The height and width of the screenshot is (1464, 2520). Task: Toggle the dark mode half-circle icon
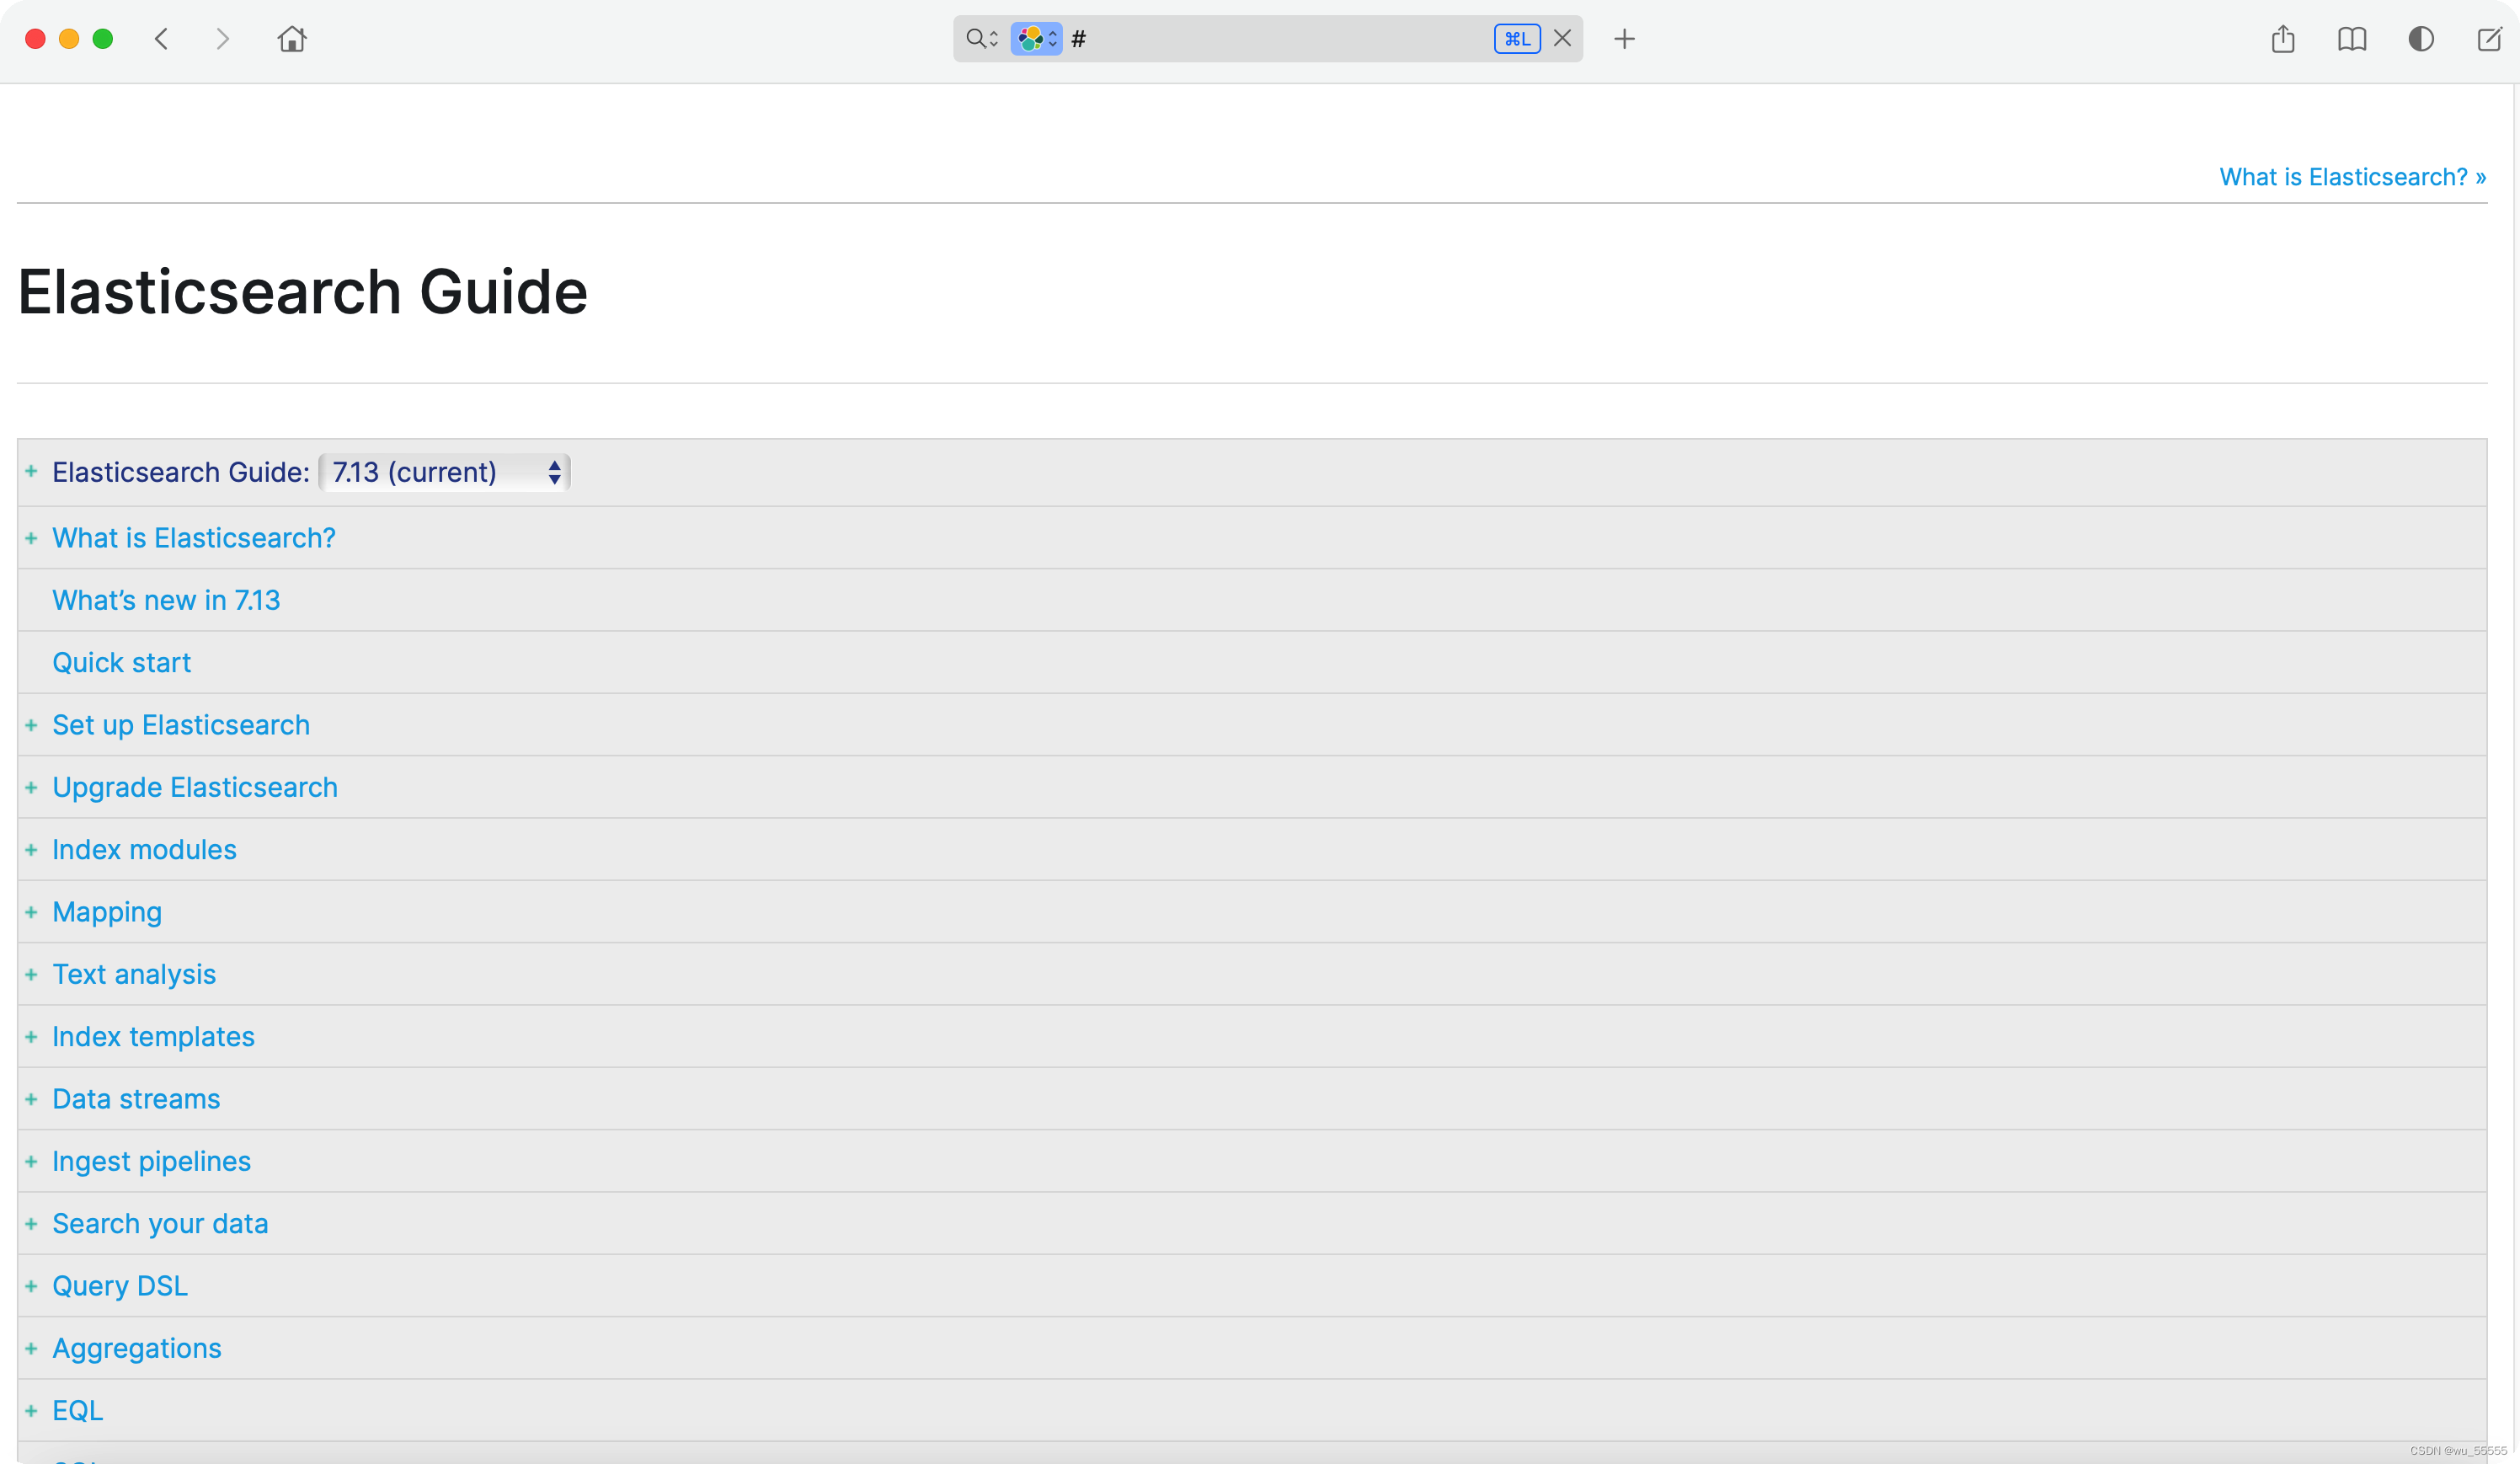(x=2421, y=39)
